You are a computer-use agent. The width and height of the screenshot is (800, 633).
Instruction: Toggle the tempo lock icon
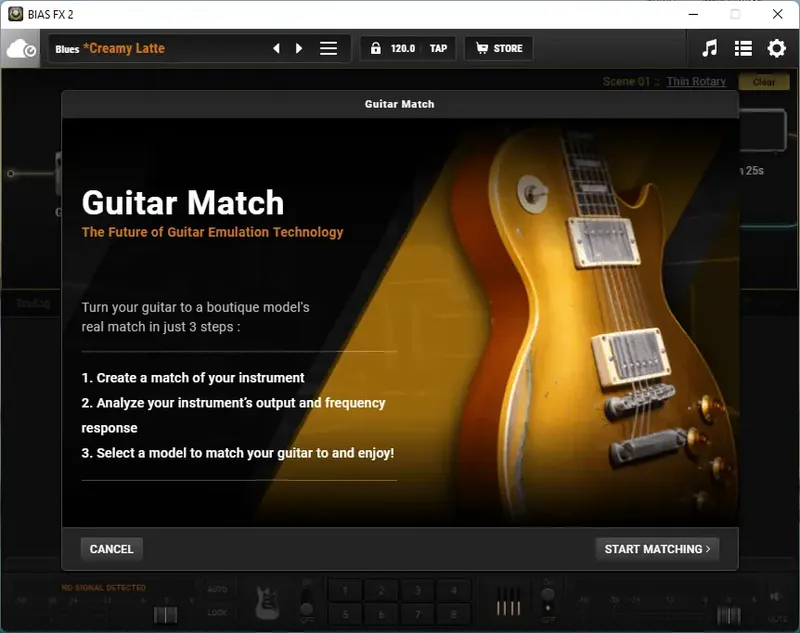click(376, 48)
